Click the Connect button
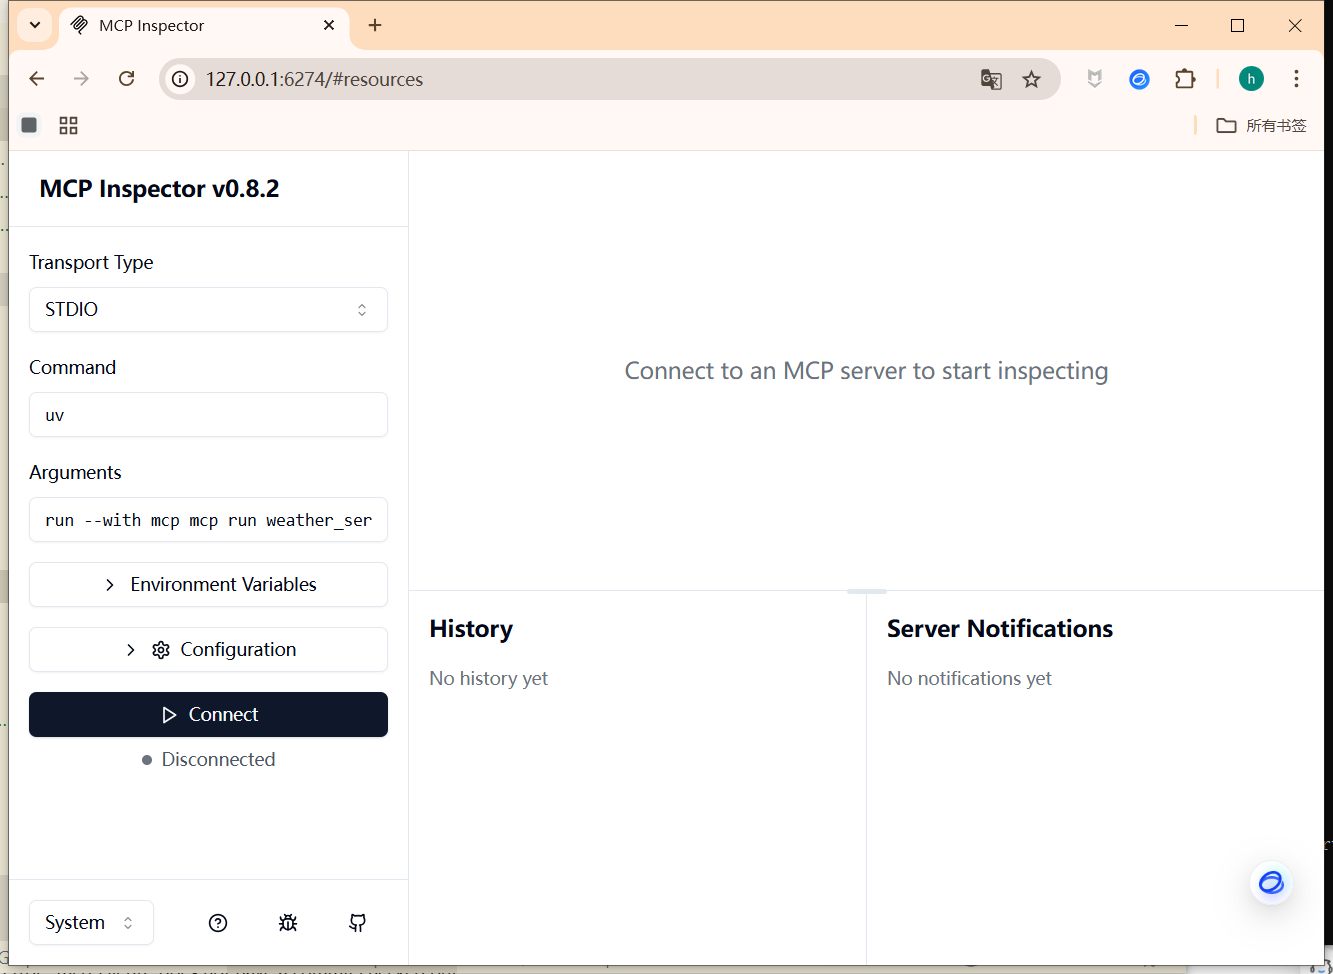Viewport: 1333px width, 974px height. coord(208,714)
